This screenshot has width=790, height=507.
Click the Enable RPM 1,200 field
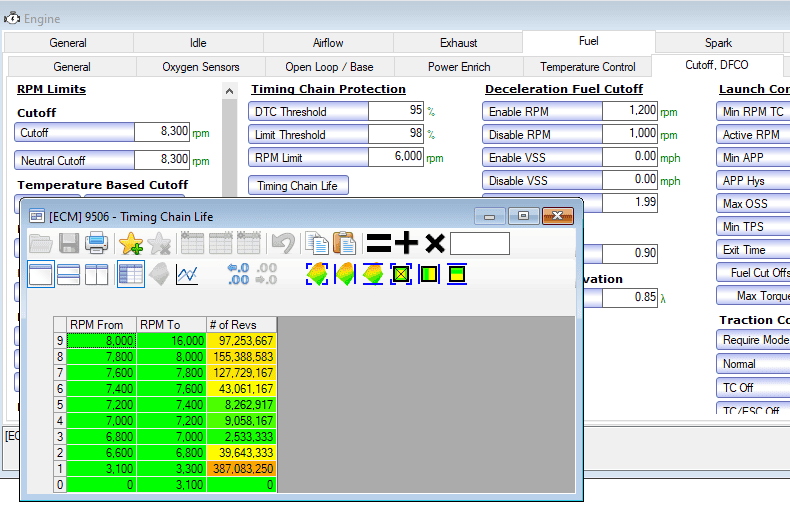pyautogui.click(x=629, y=111)
